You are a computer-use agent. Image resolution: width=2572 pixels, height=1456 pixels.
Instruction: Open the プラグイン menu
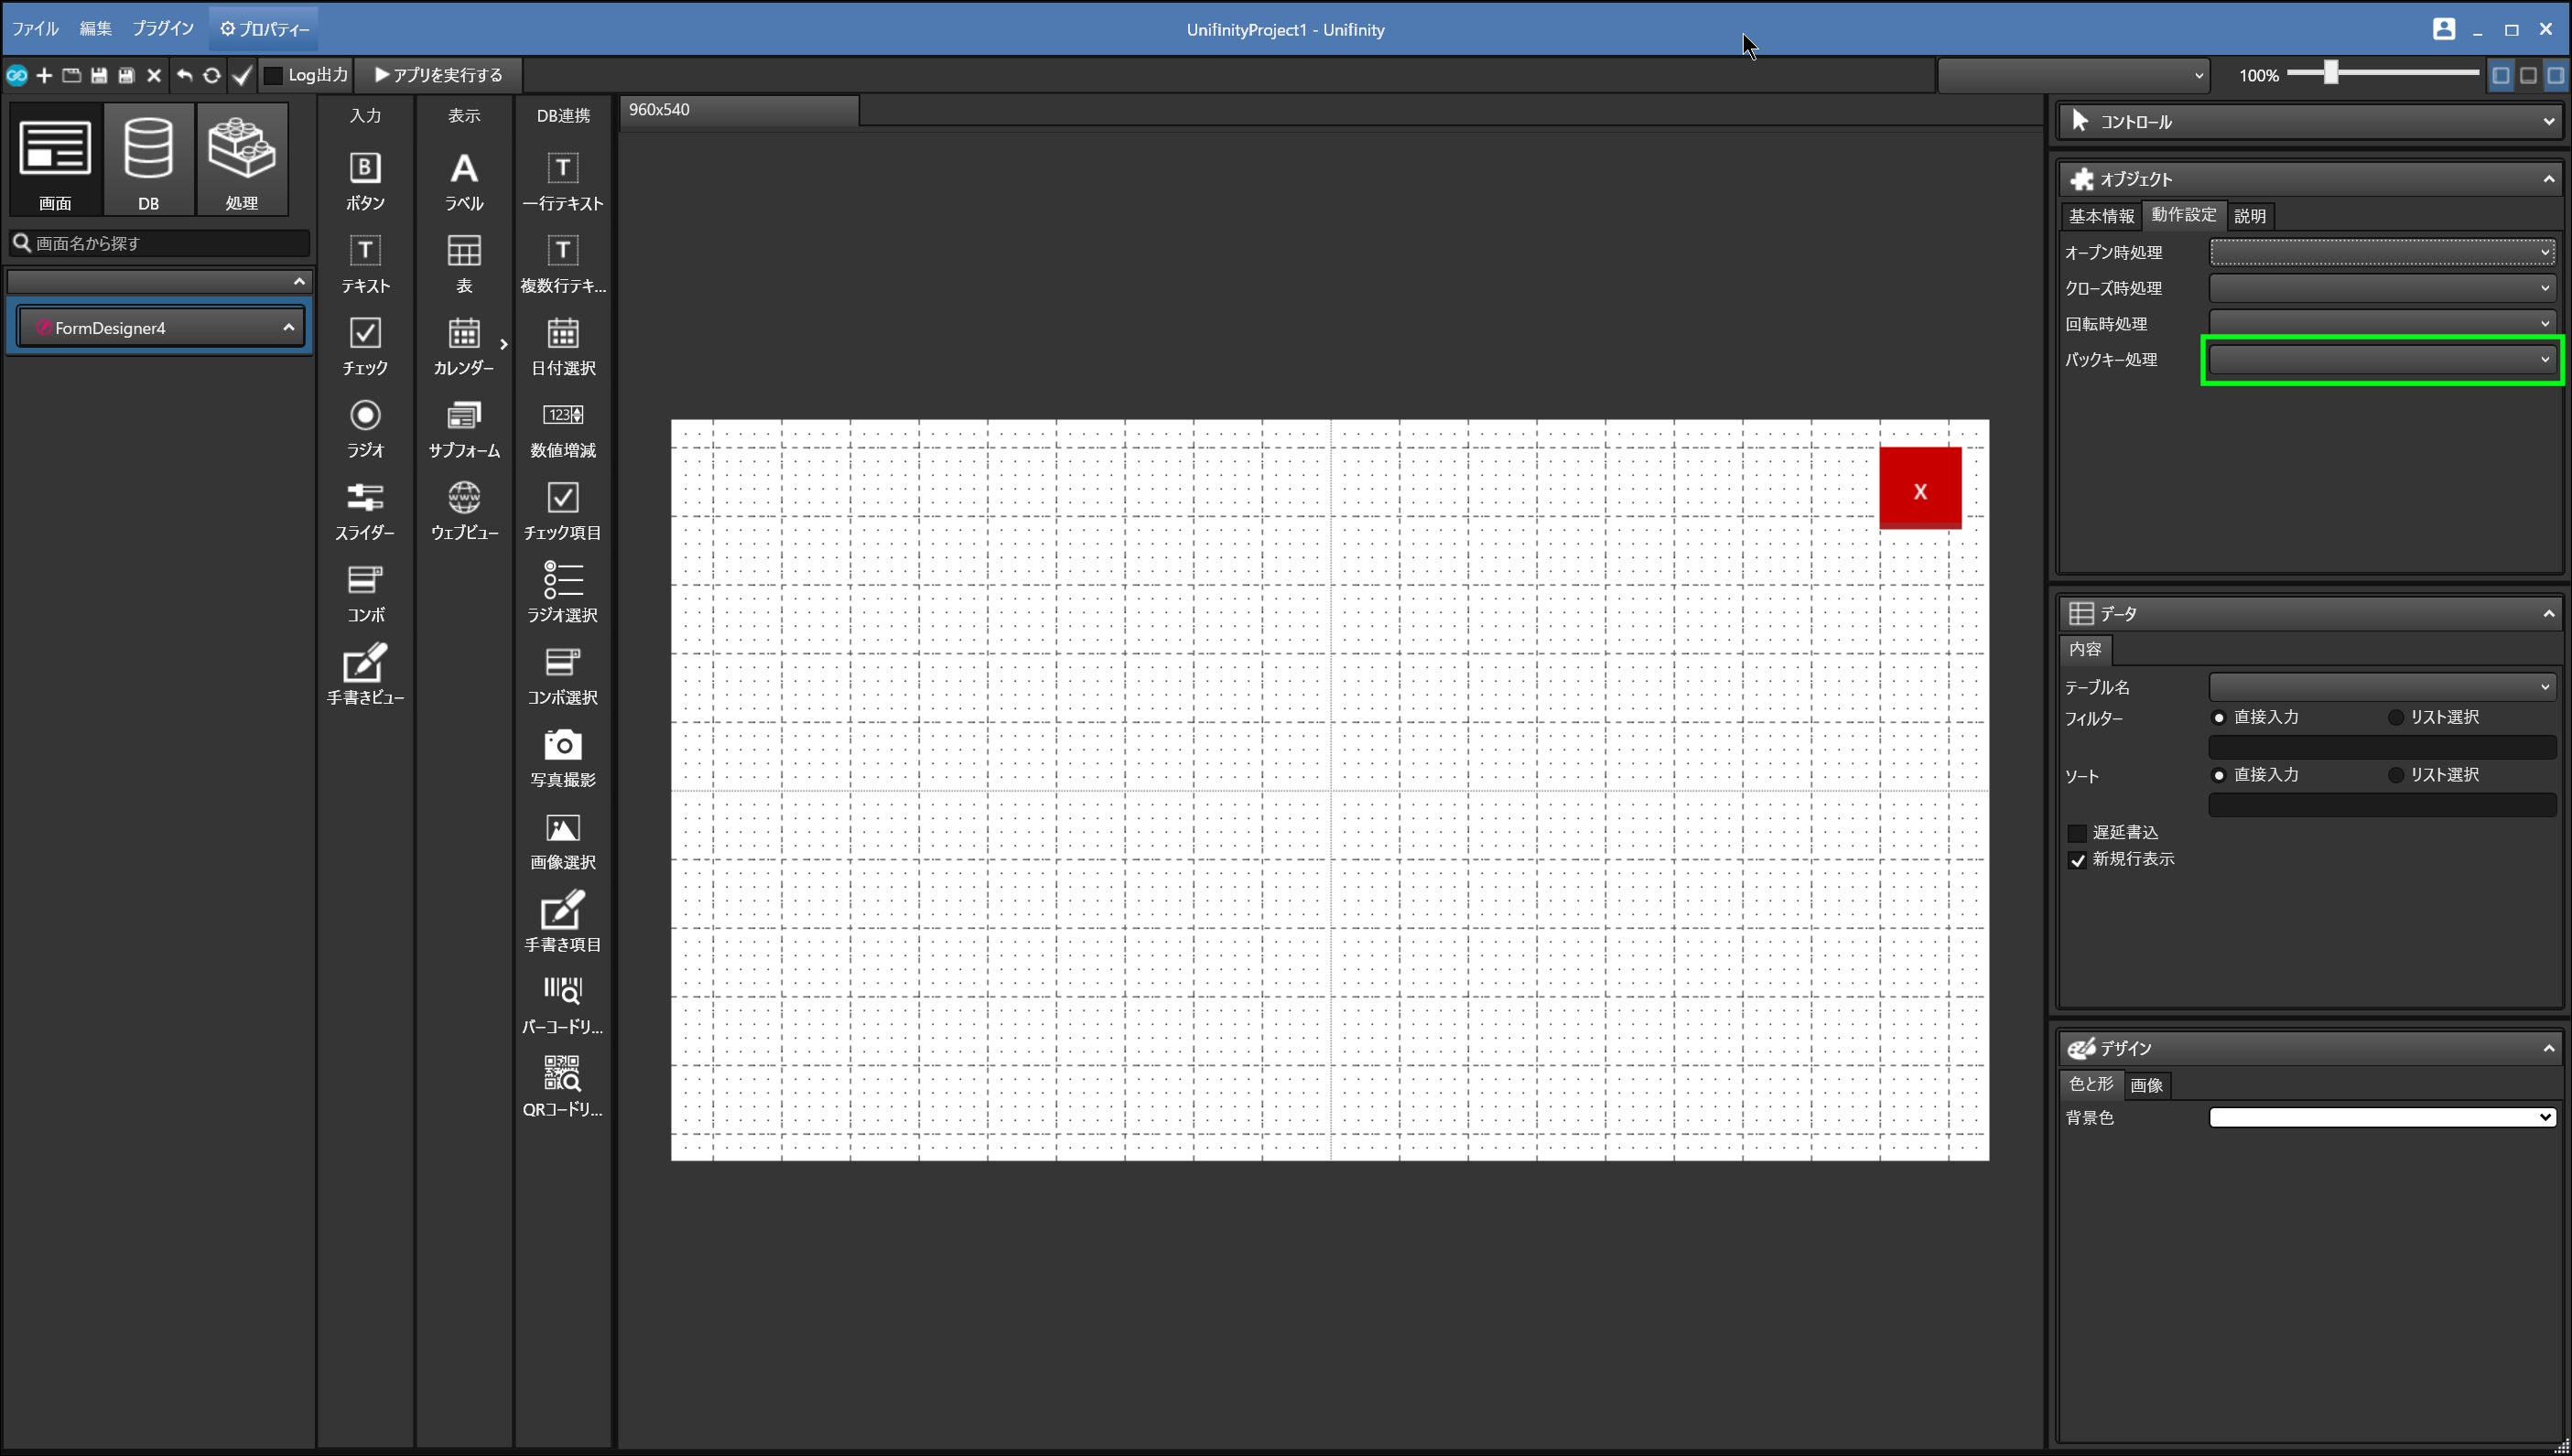click(163, 29)
